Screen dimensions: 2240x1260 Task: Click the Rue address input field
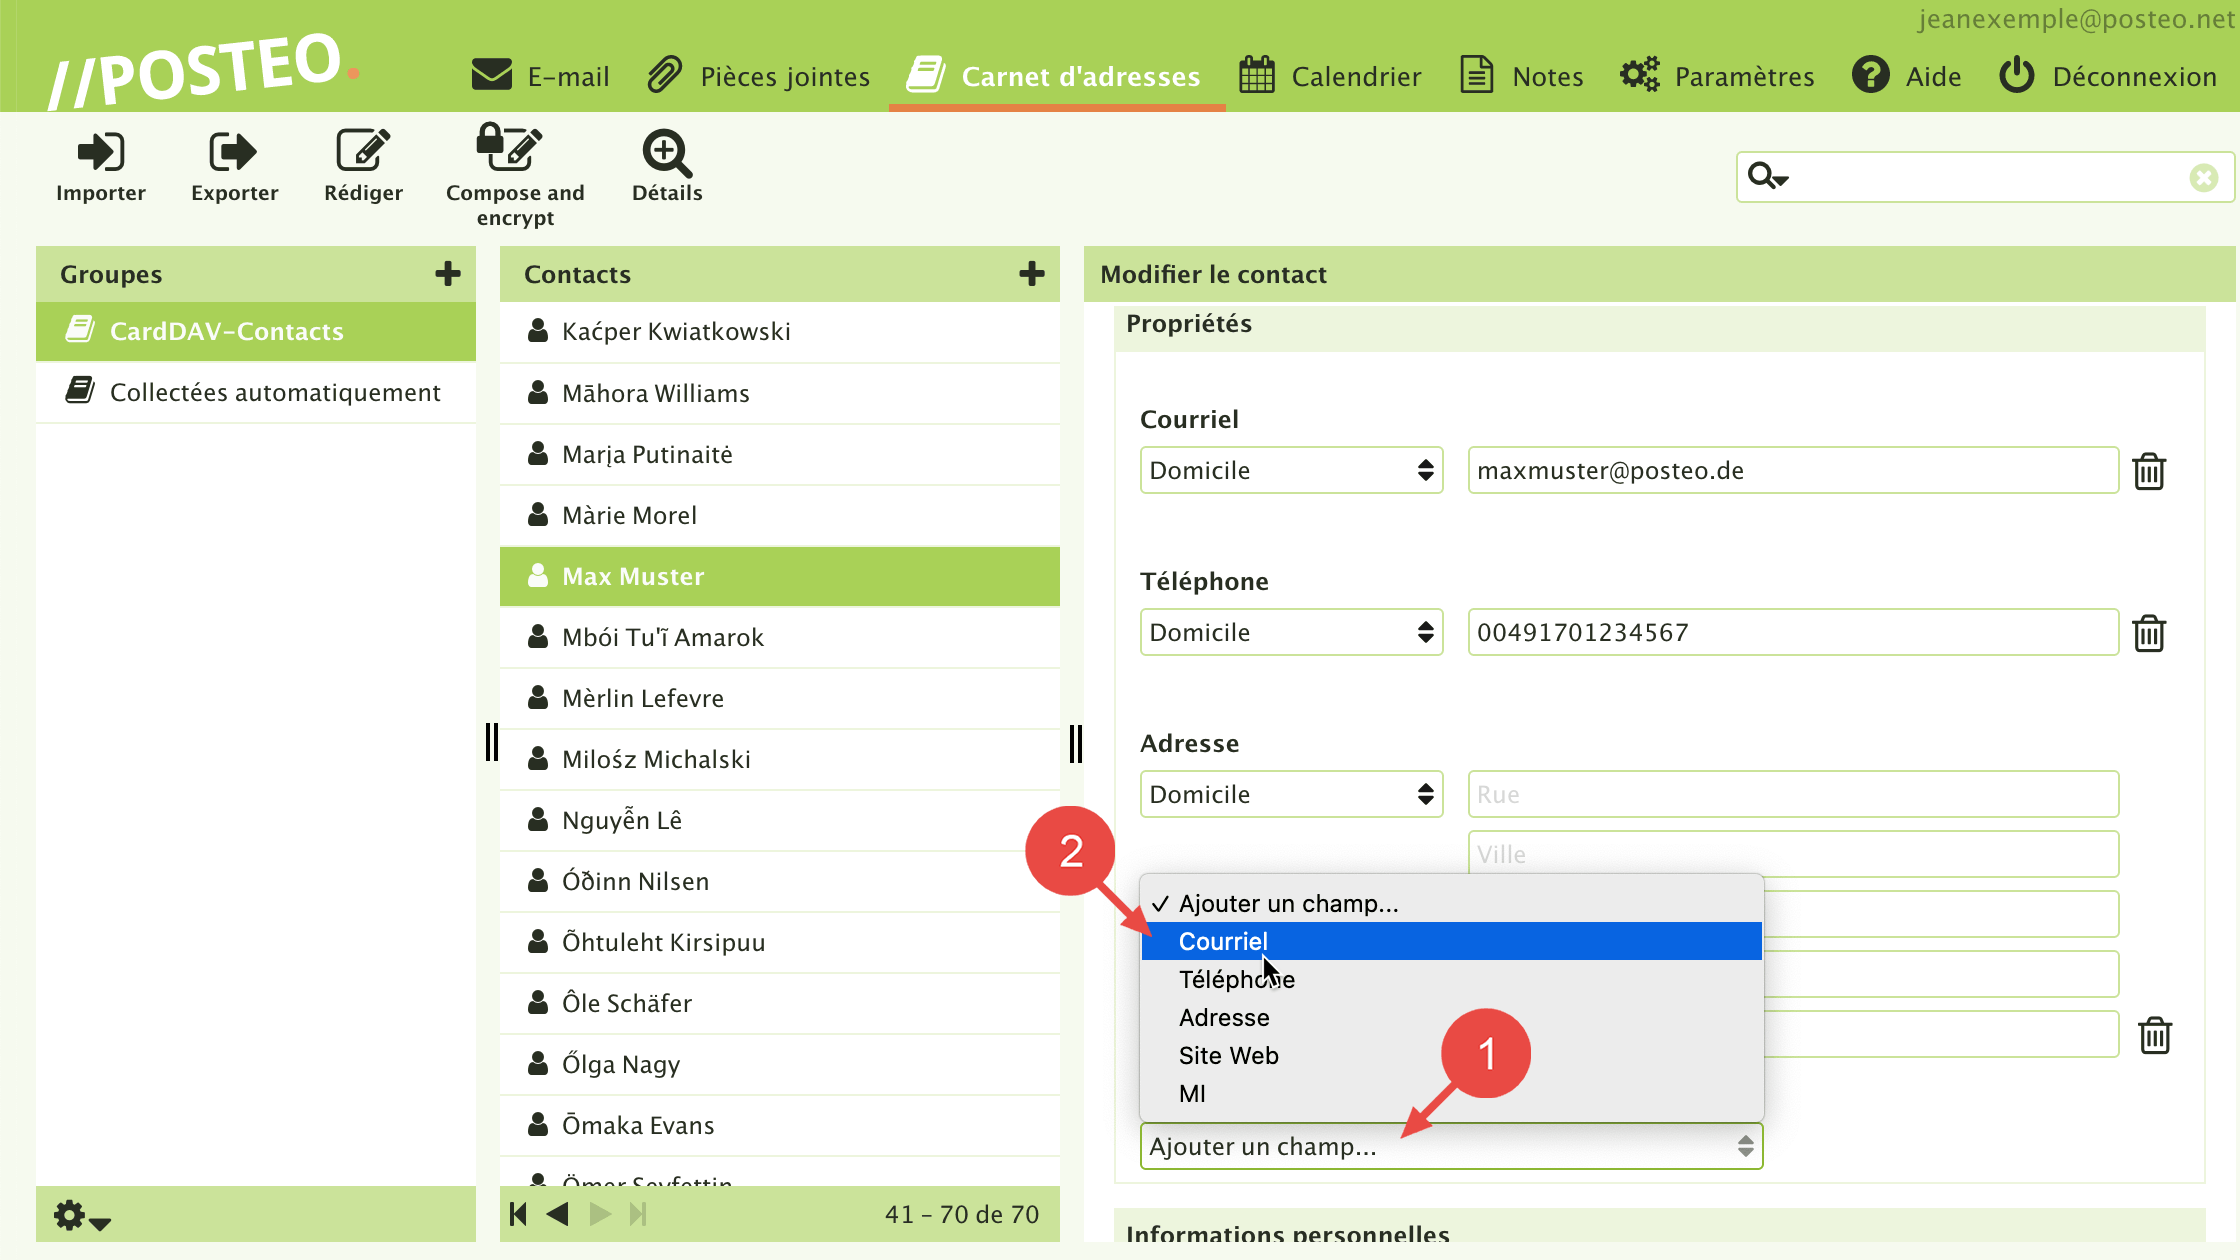click(1792, 794)
